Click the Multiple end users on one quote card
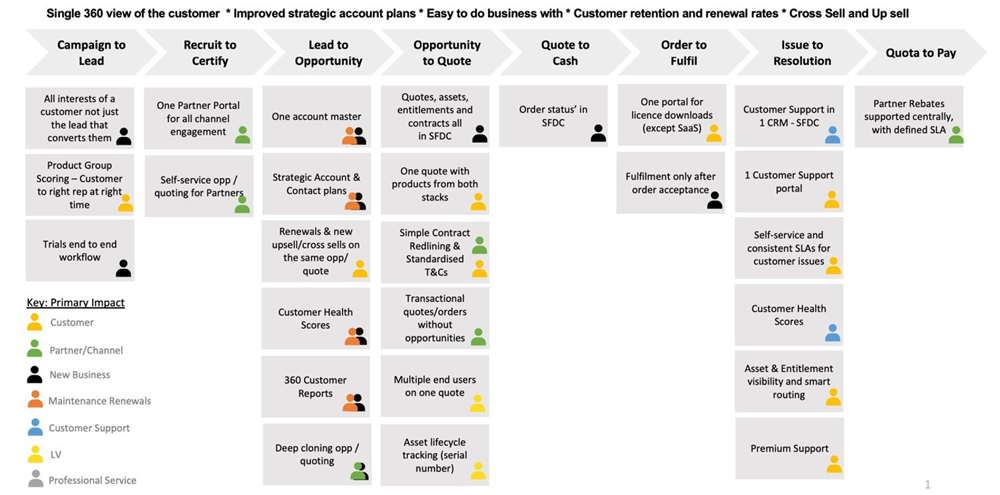Screen dimensions: 1000x495 click(x=435, y=387)
